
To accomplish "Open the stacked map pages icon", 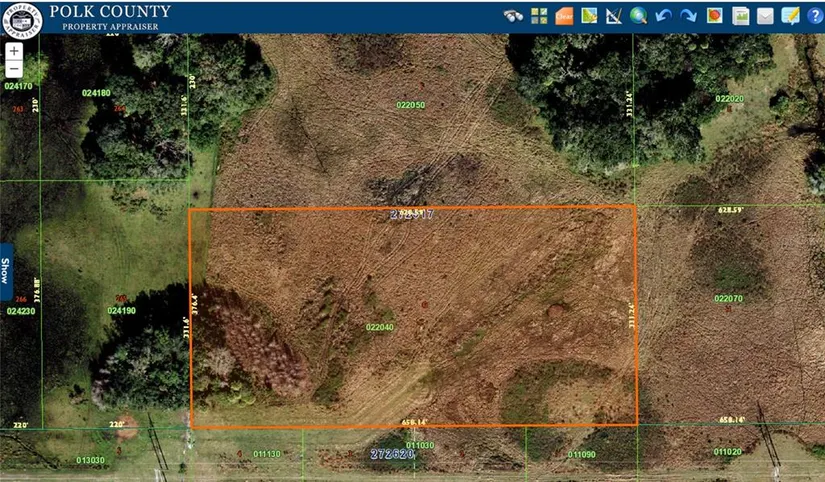I will (x=740, y=16).
